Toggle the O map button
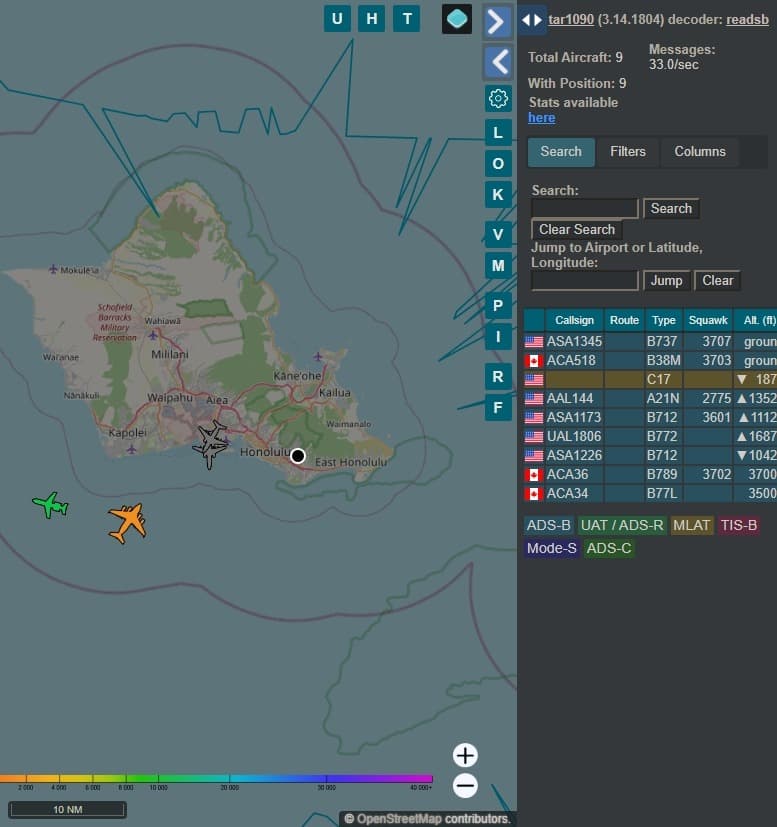 tap(498, 164)
